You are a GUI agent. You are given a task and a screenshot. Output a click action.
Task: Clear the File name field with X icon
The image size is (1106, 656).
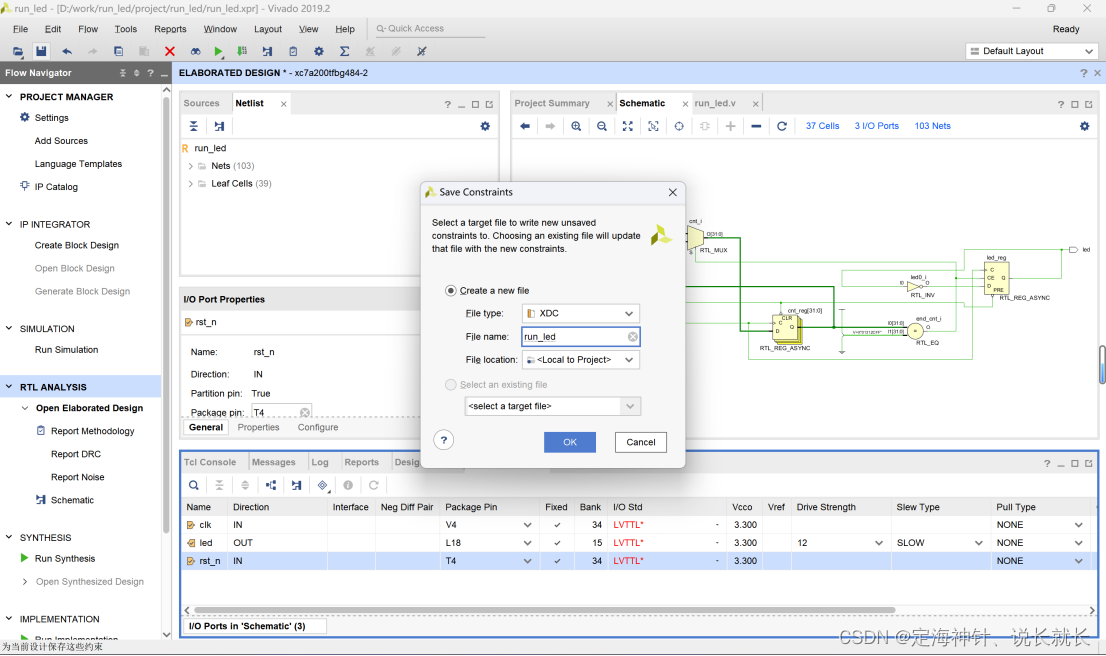(633, 337)
